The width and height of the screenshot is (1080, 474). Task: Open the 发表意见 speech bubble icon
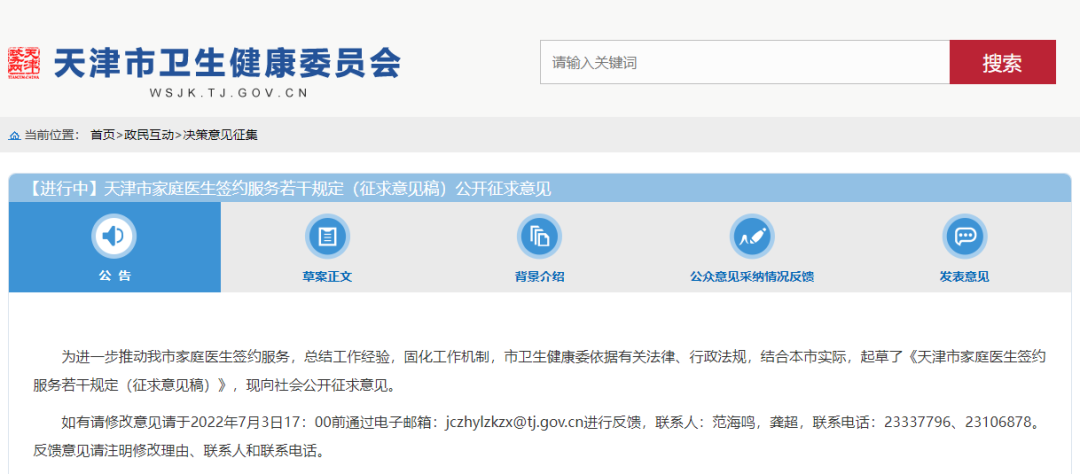click(964, 237)
